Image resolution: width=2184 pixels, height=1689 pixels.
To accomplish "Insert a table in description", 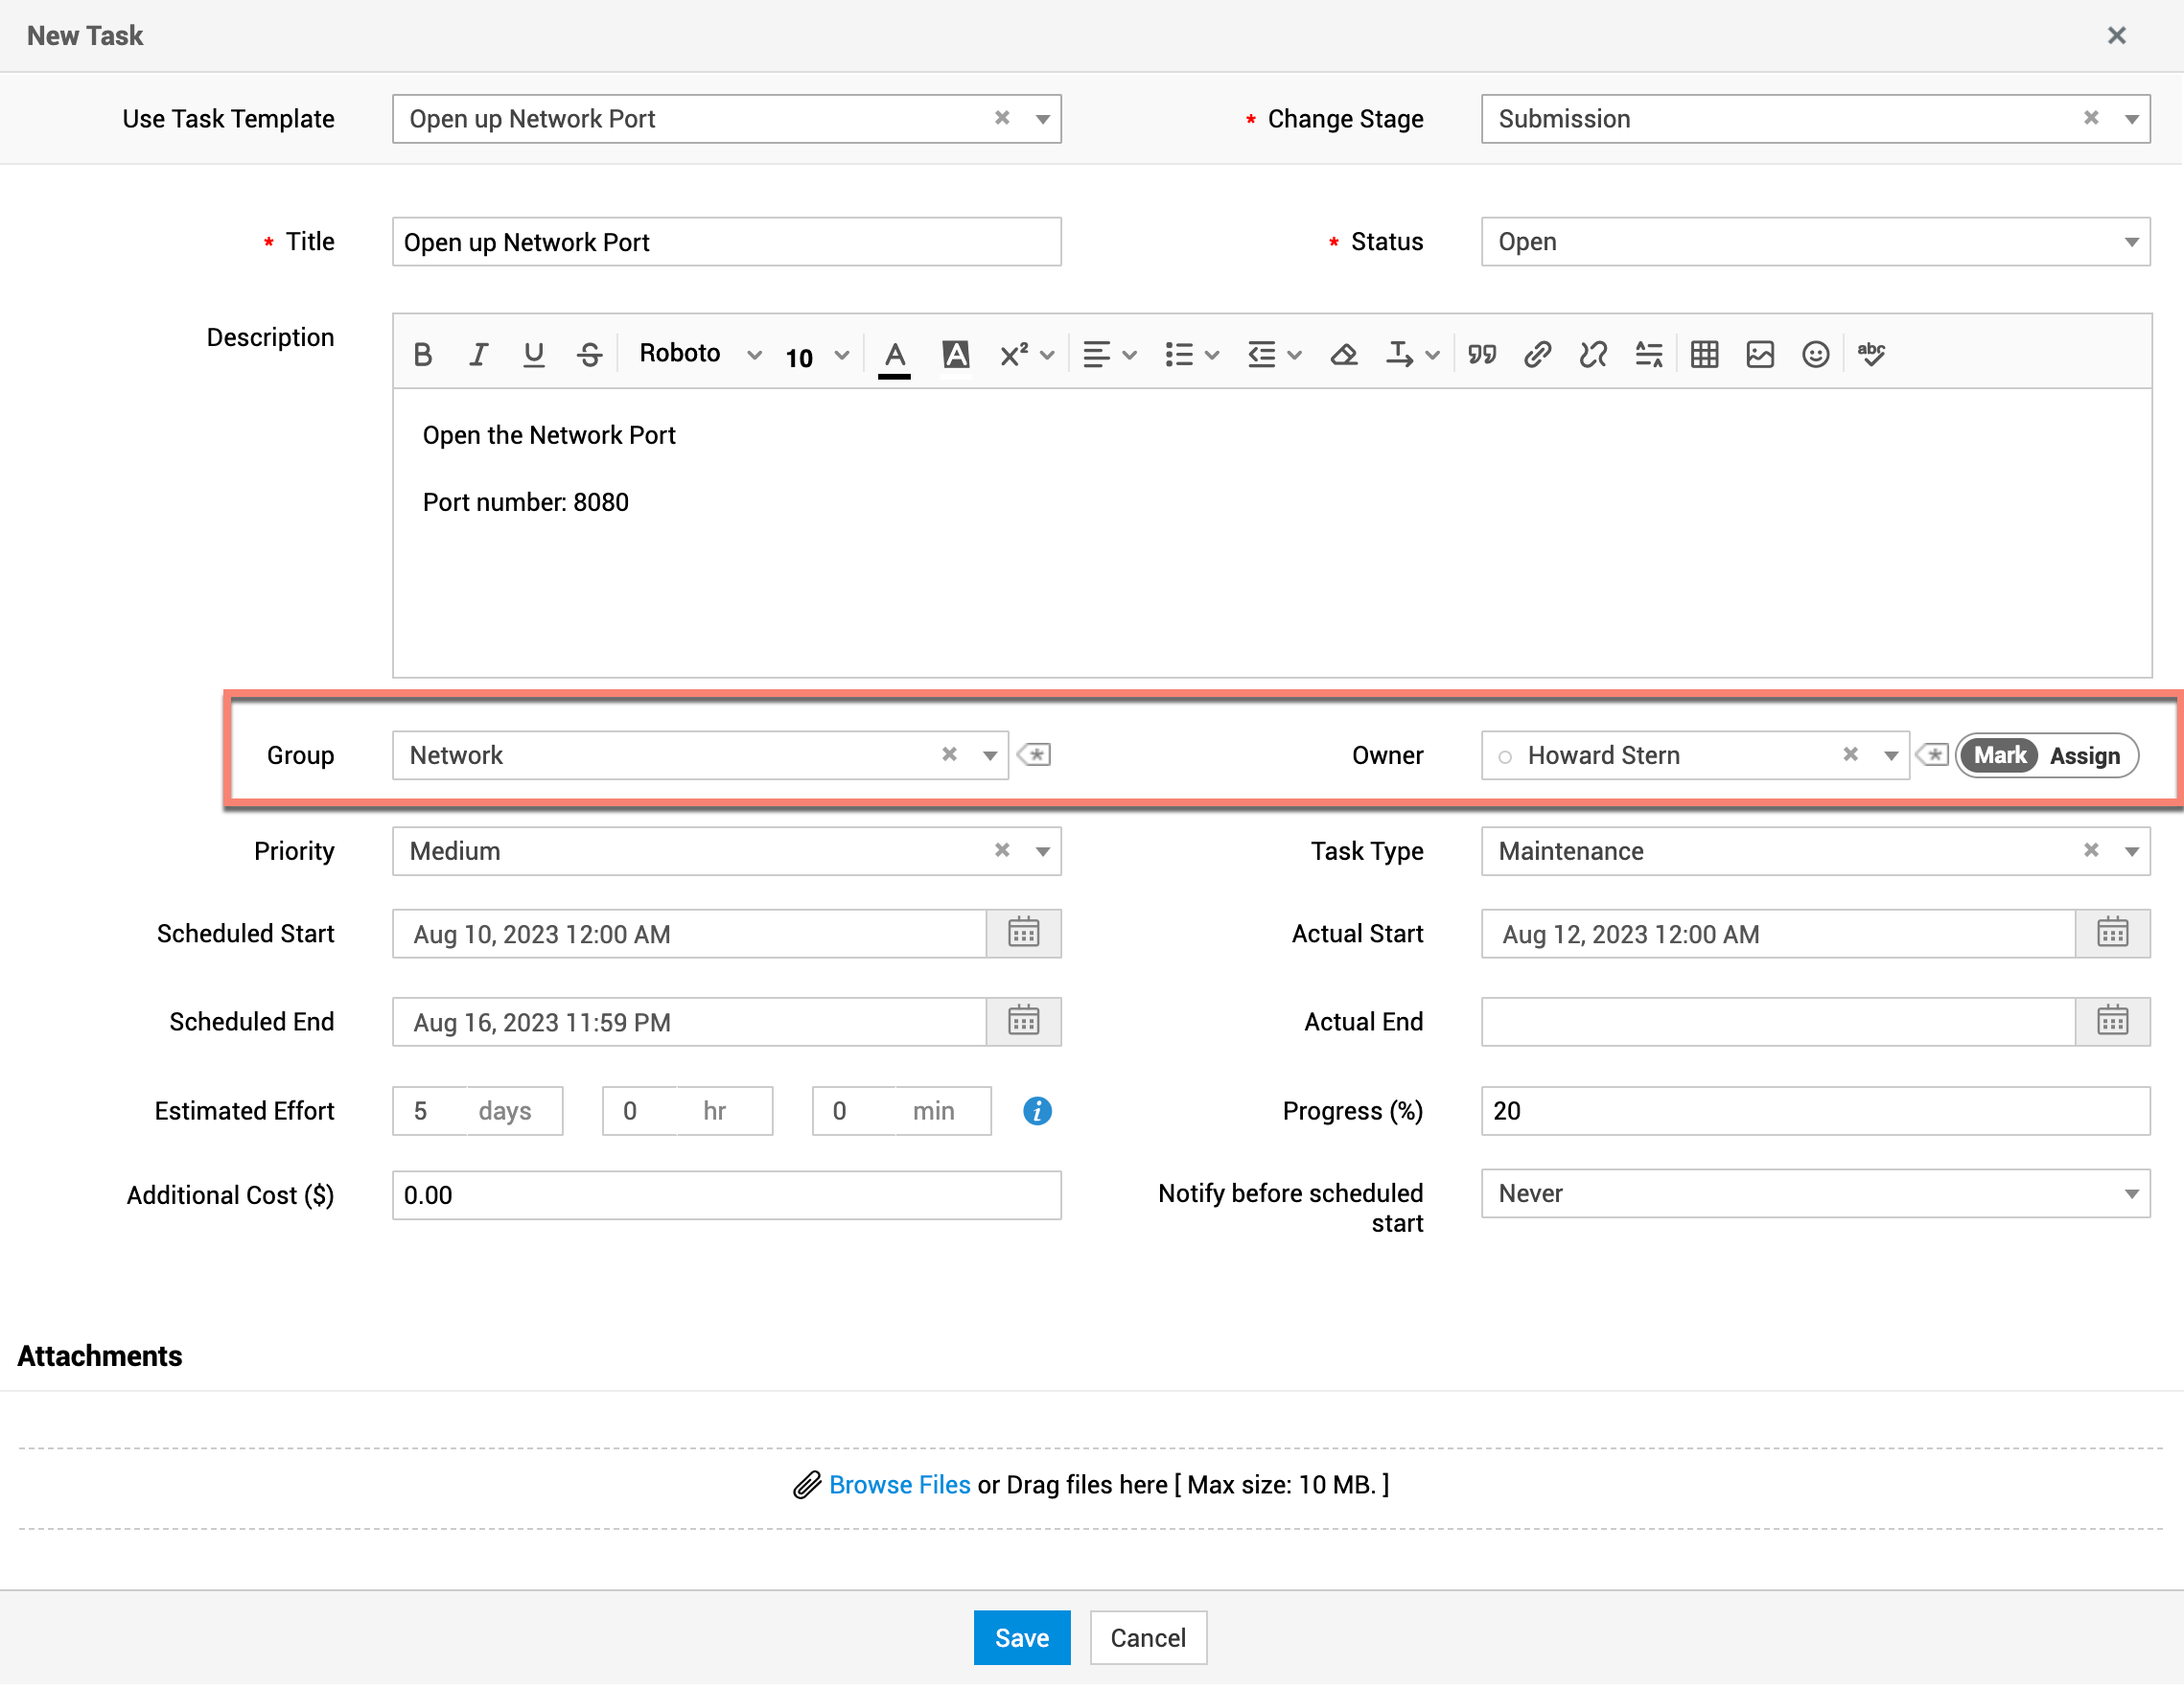I will 1704,355.
